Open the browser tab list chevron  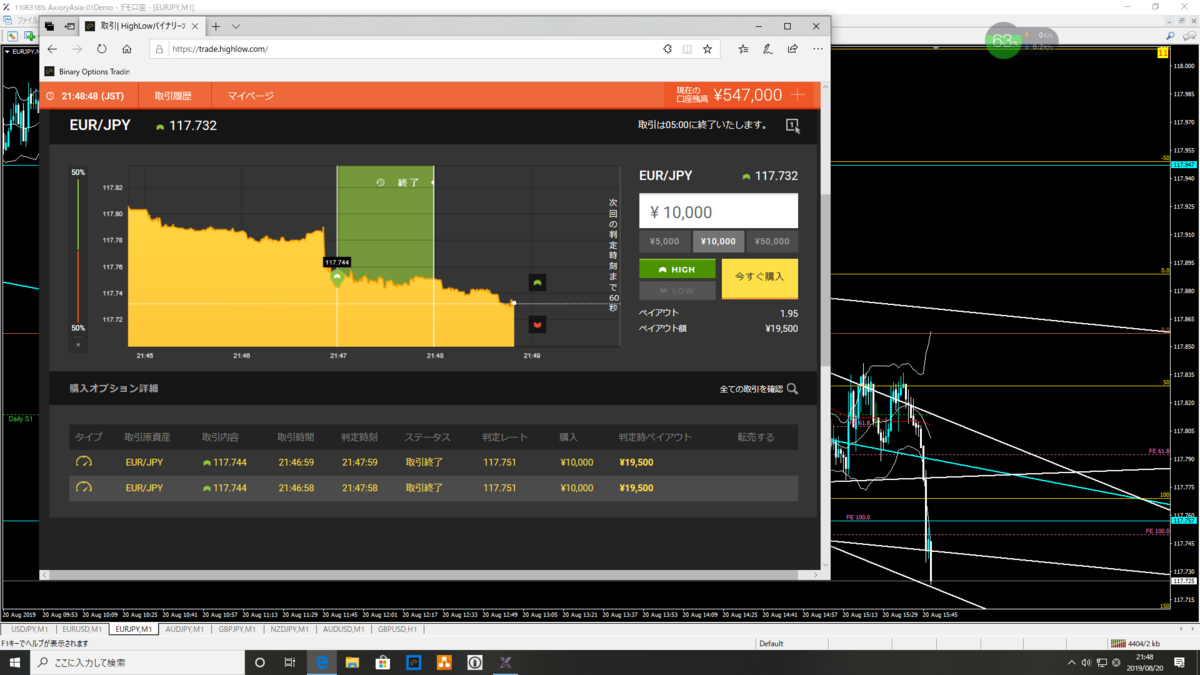[236, 26]
